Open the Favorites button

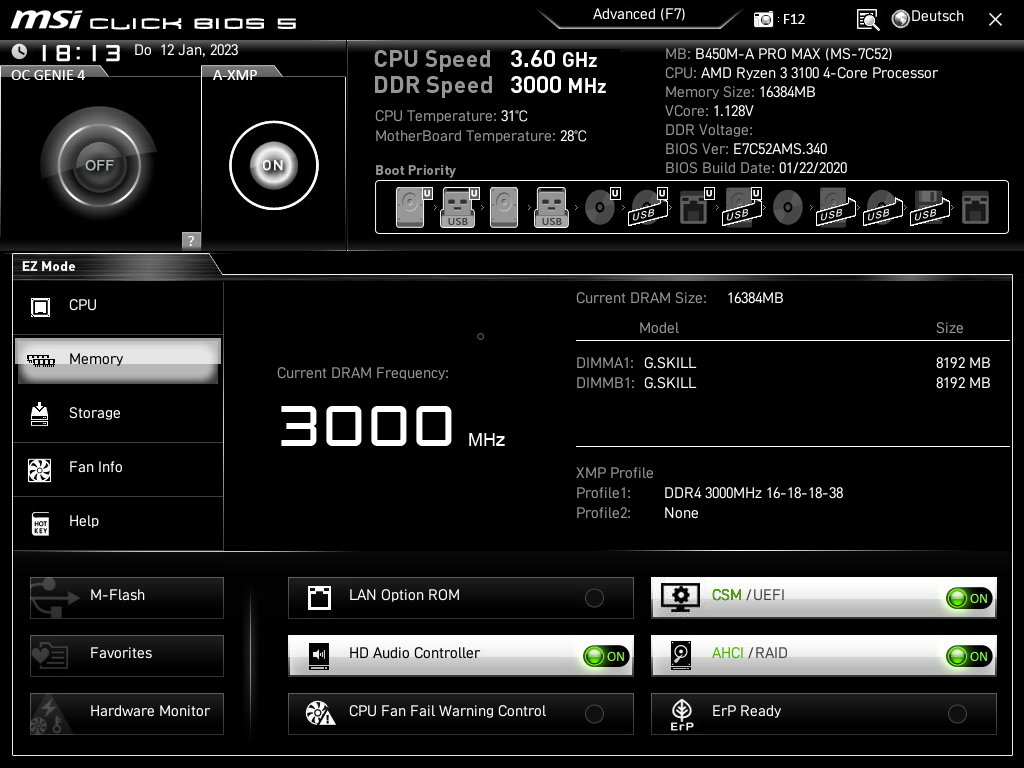coord(127,656)
